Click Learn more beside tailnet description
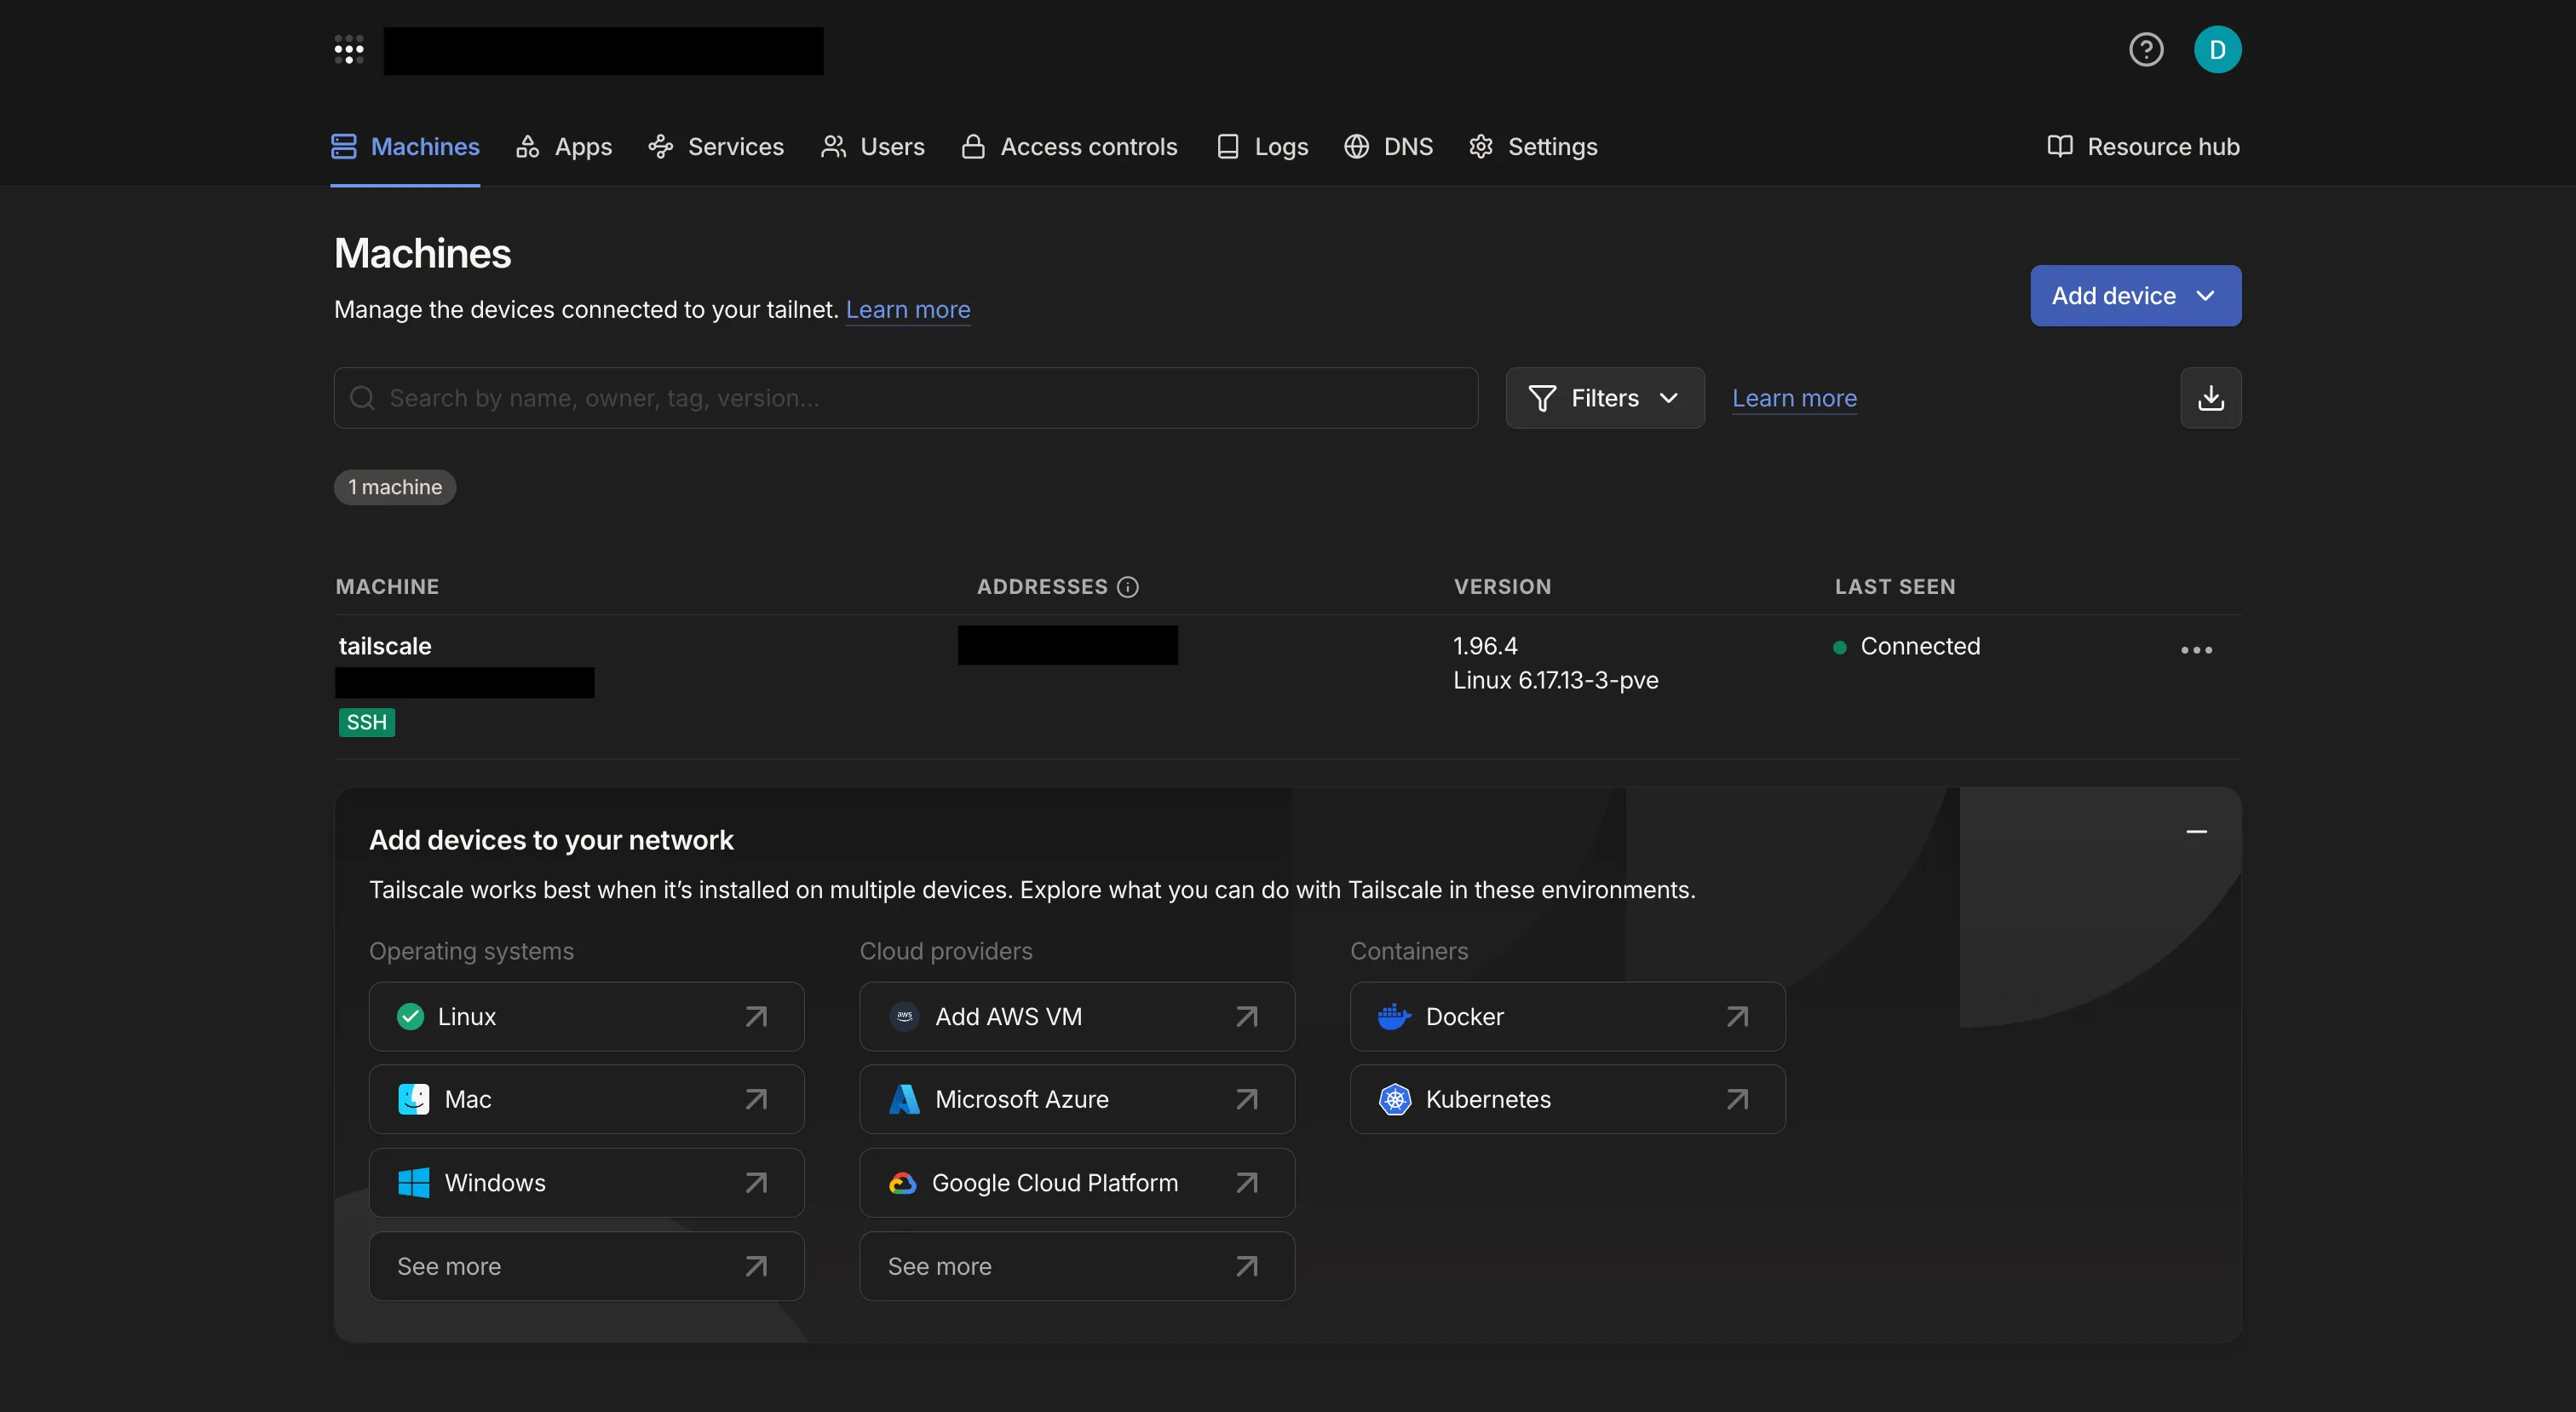Viewport: 2576px width, 1412px height. click(x=908, y=310)
